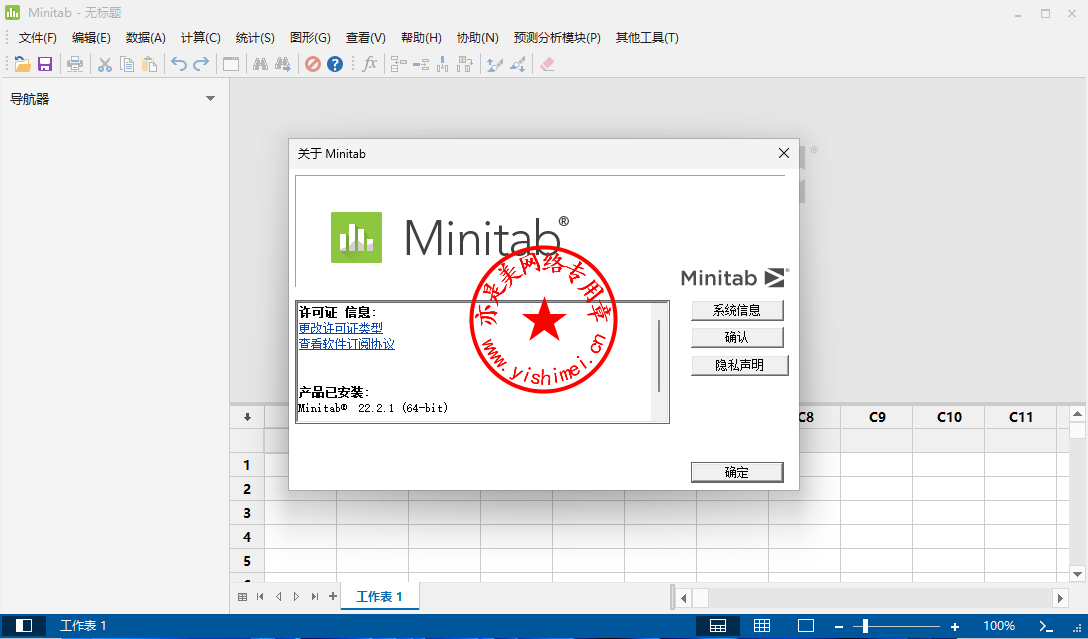This screenshot has width=1088, height=639.
Task: Click the worksheet horizontal scrollbar left arrow
Action: pos(683,597)
